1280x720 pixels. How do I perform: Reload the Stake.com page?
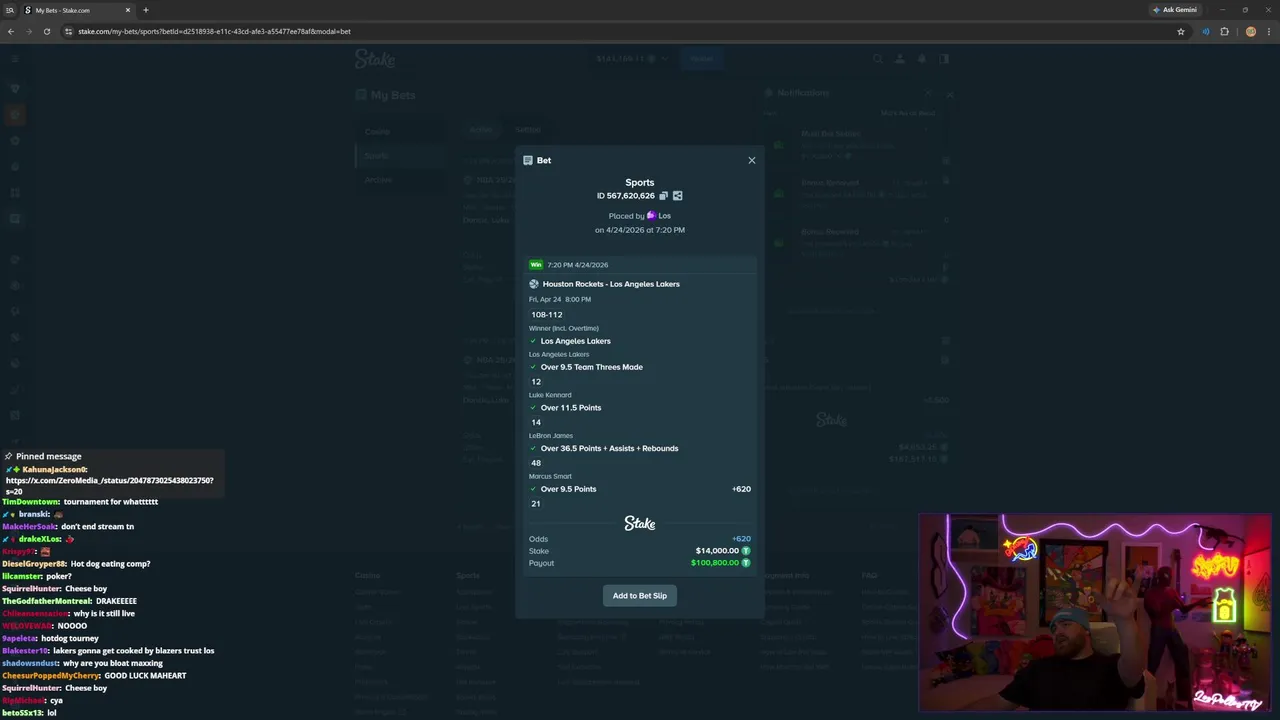[46, 31]
